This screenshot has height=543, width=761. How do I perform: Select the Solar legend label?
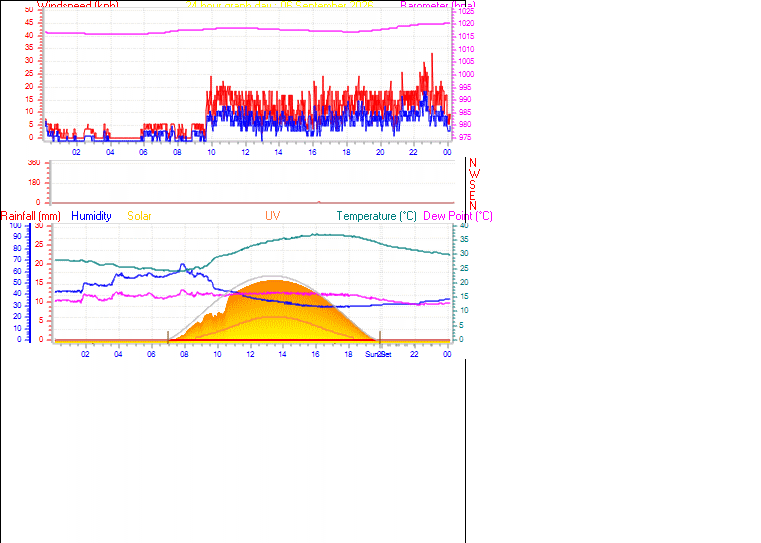coord(139,216)
